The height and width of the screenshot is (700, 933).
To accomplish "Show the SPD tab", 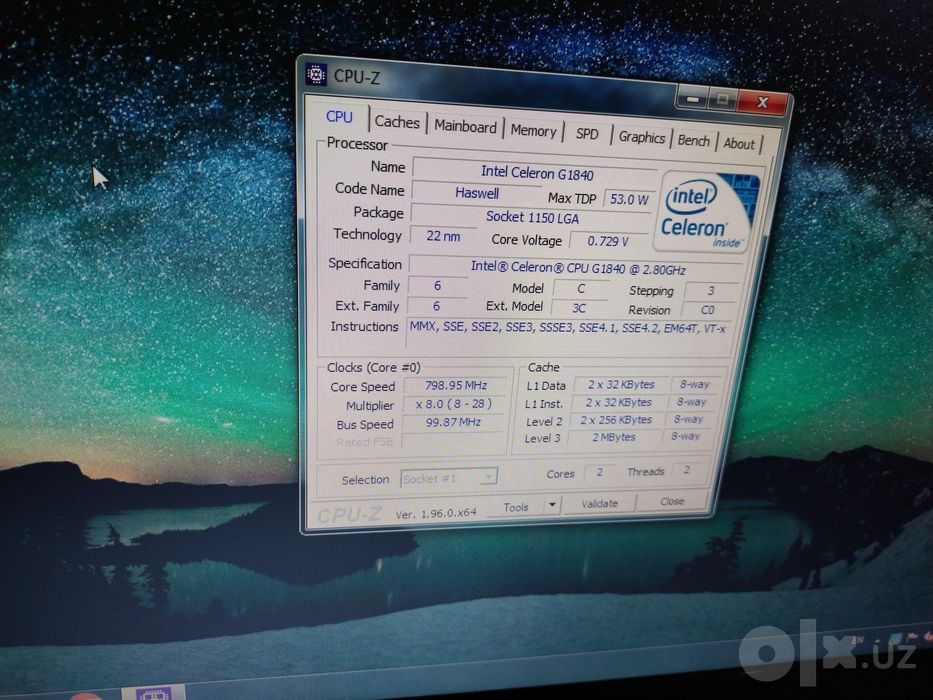I will coord(587,135).
